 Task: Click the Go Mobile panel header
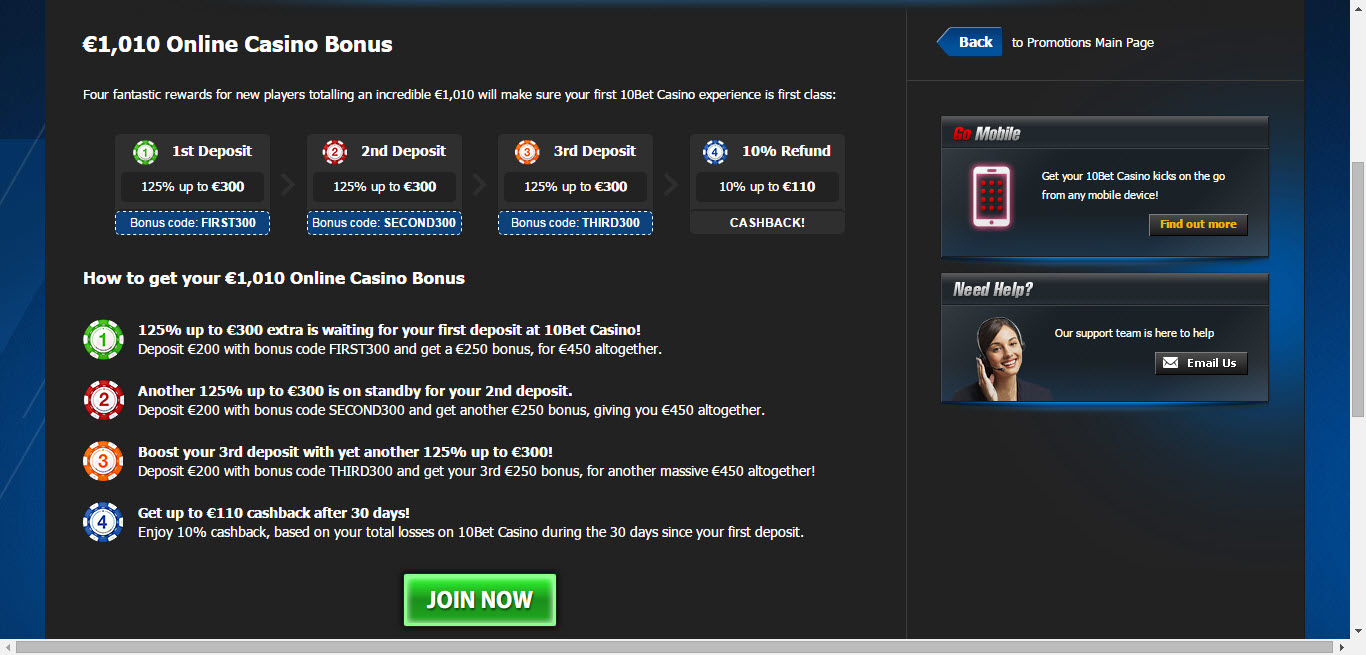[1104, 133]
